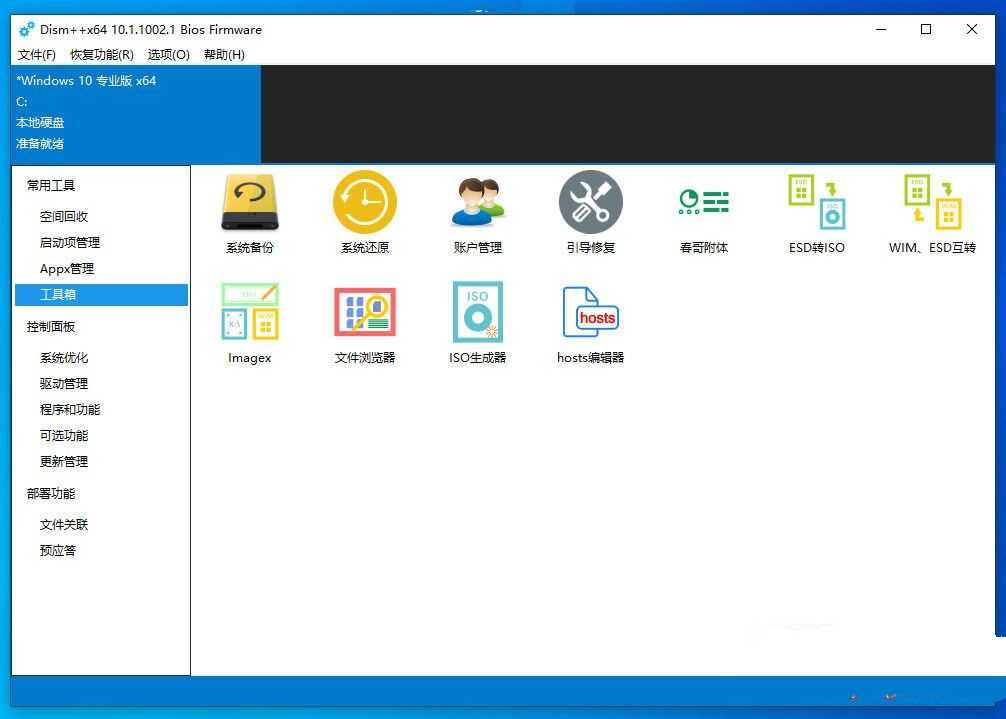This screenshot has height=719, width=1006.
Task: Open the 帮助(H) menu
Action: [x=223, y=55]
